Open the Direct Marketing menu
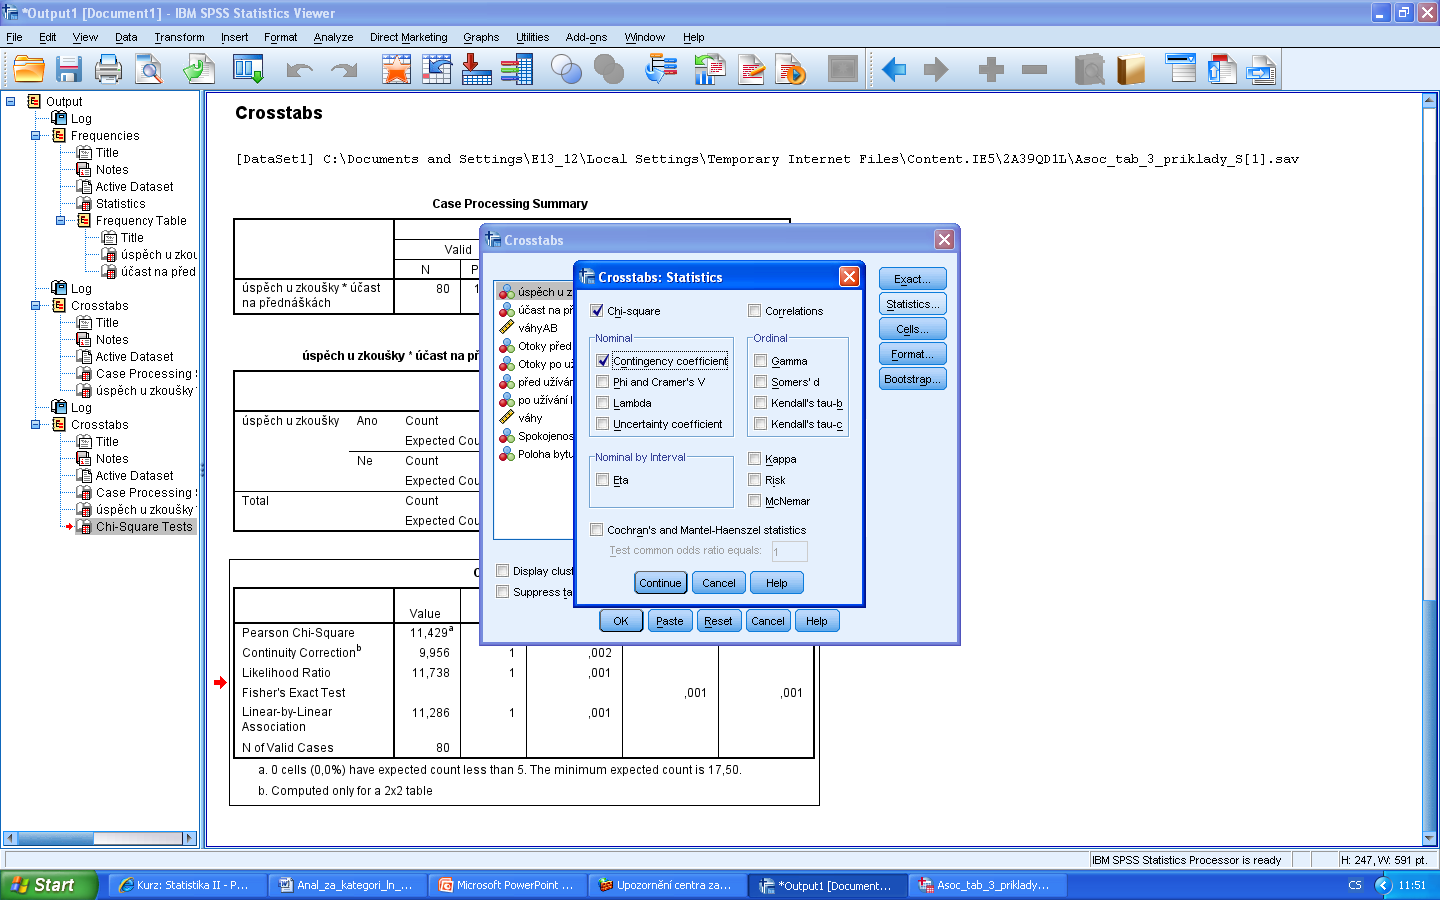This screenshot has height=900, width=1440. 408,37
